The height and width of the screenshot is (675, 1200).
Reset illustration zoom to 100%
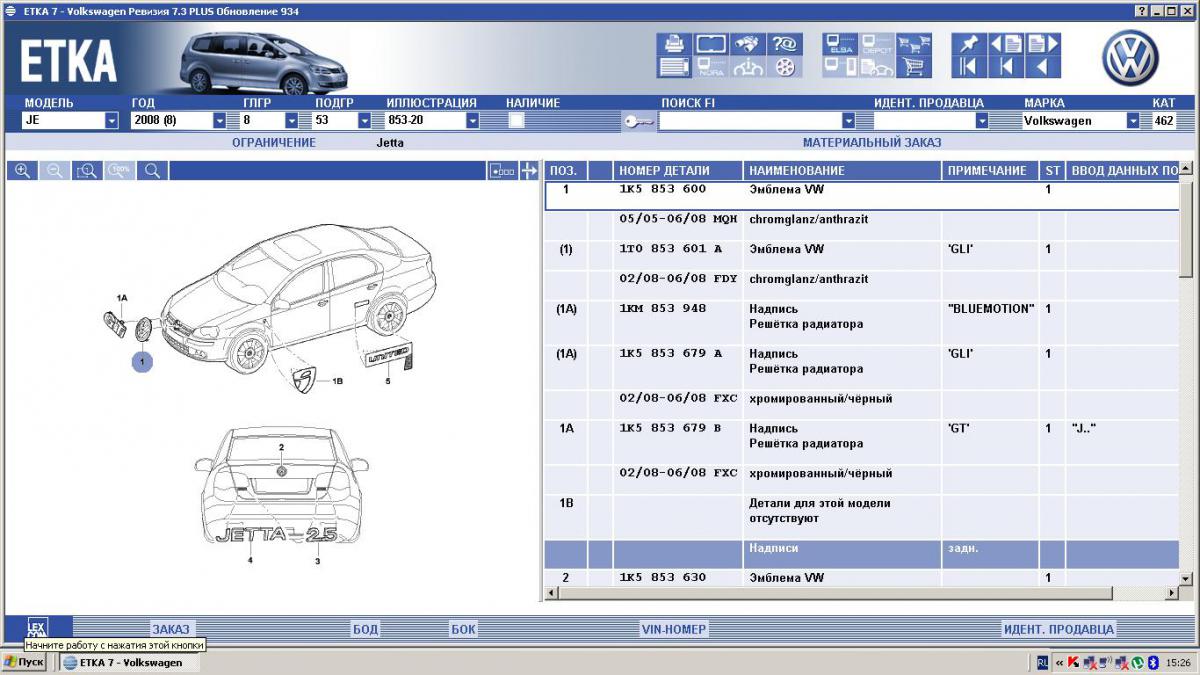click(120, 171)
